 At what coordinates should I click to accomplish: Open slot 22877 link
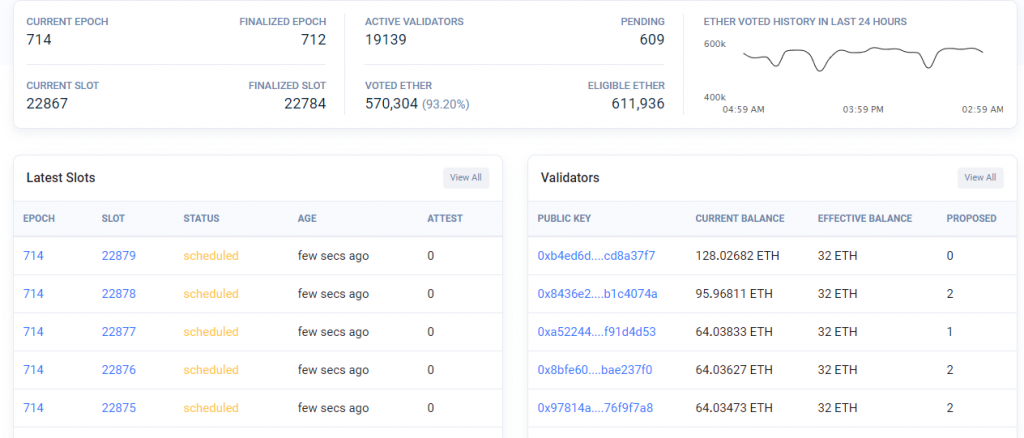(118, 332)
